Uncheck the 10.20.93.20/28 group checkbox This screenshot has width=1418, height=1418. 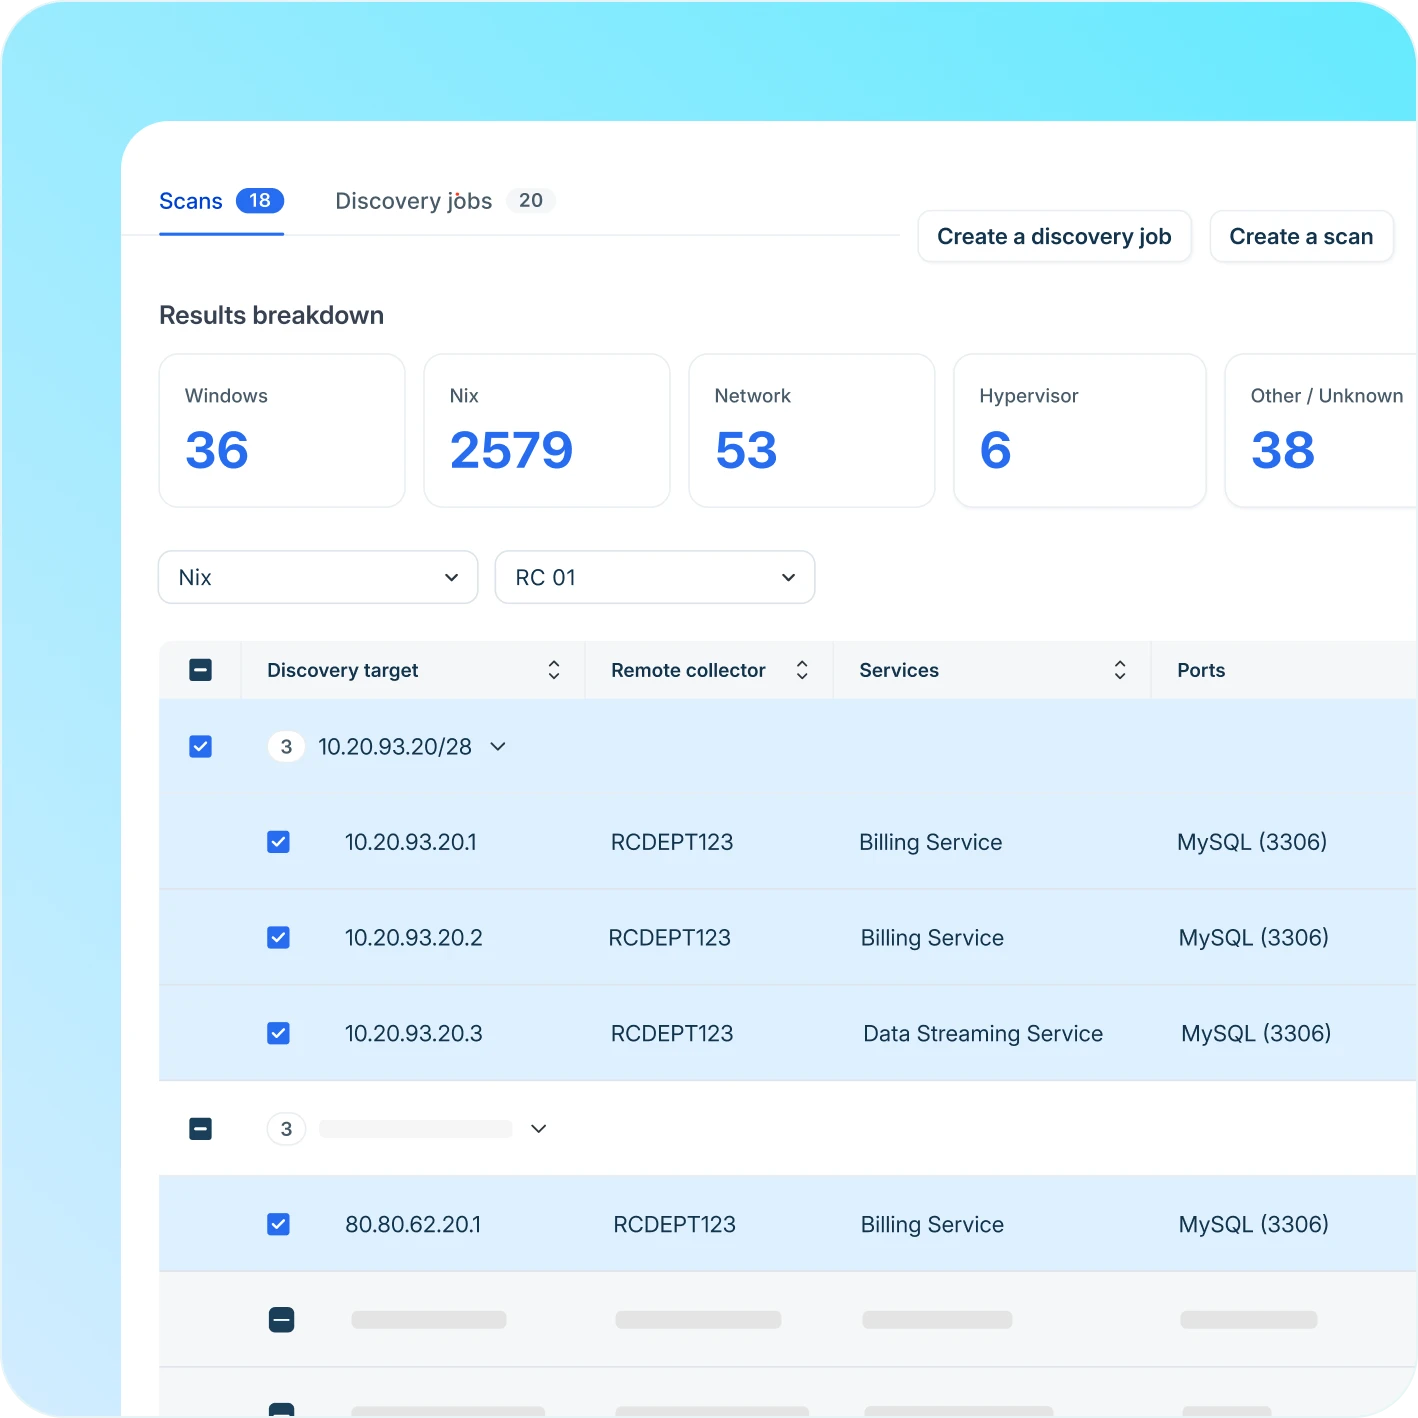(201, 747)
